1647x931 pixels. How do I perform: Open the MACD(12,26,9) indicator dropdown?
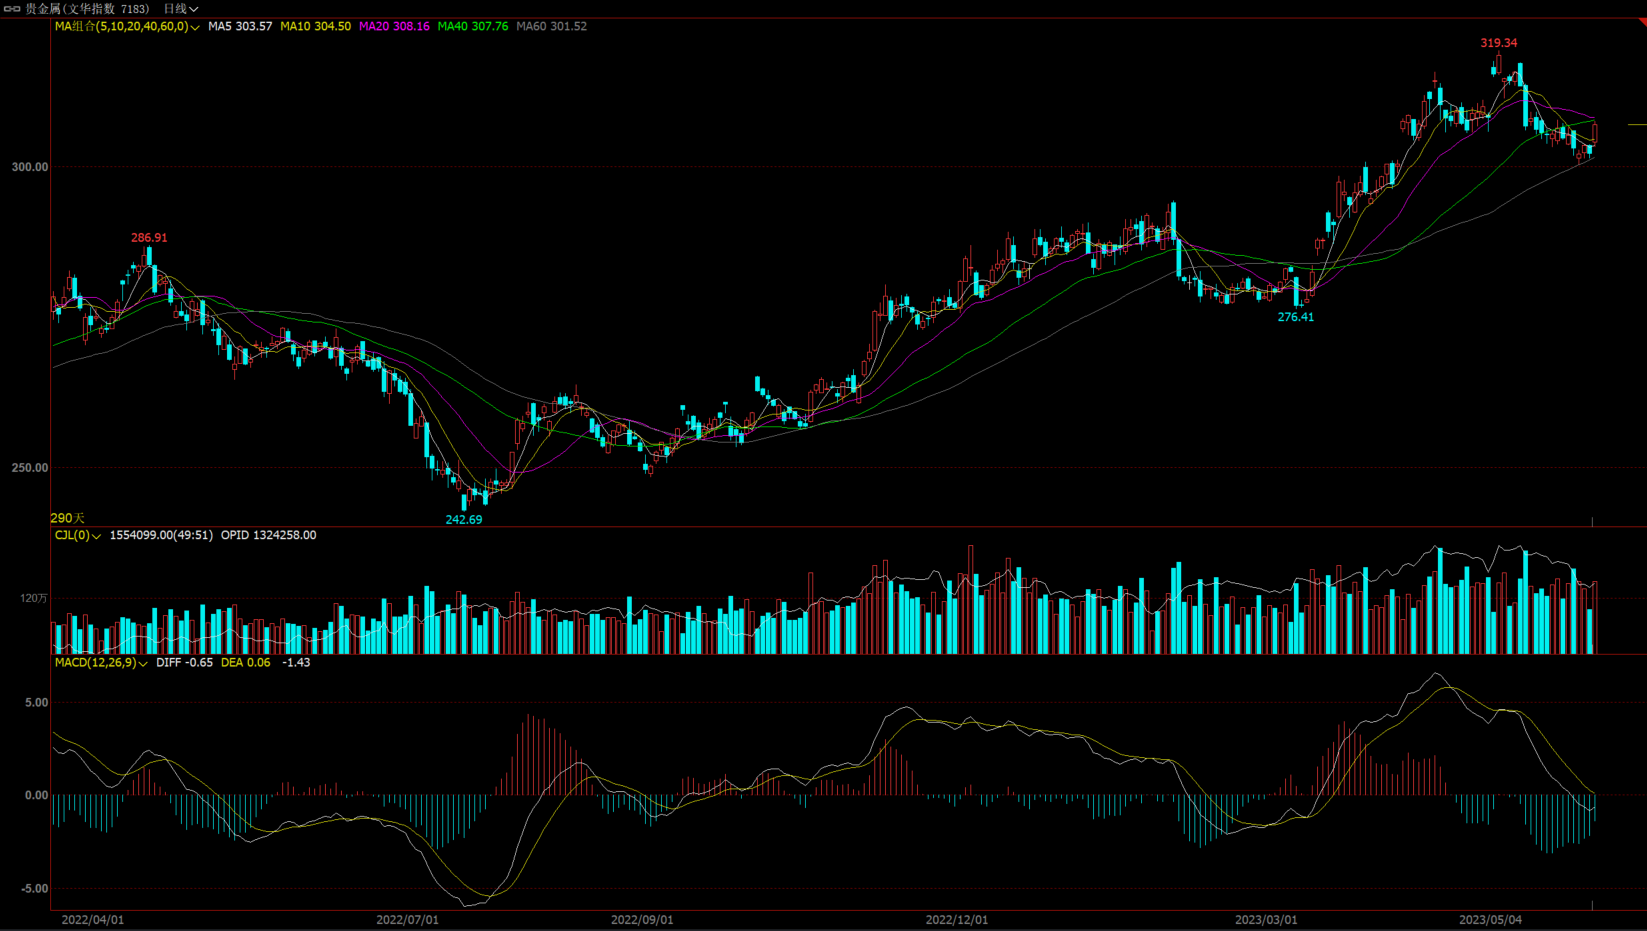[101, 662]
